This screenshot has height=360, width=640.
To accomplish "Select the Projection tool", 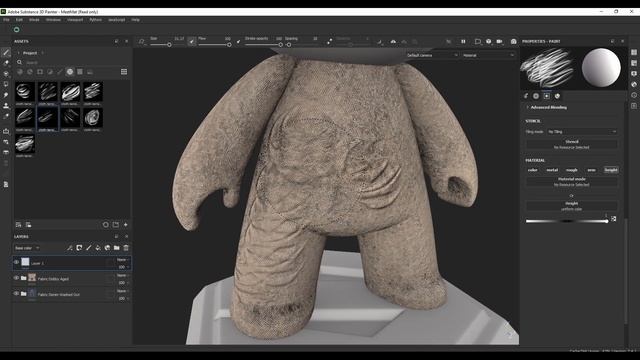I will tap(6, 74).
